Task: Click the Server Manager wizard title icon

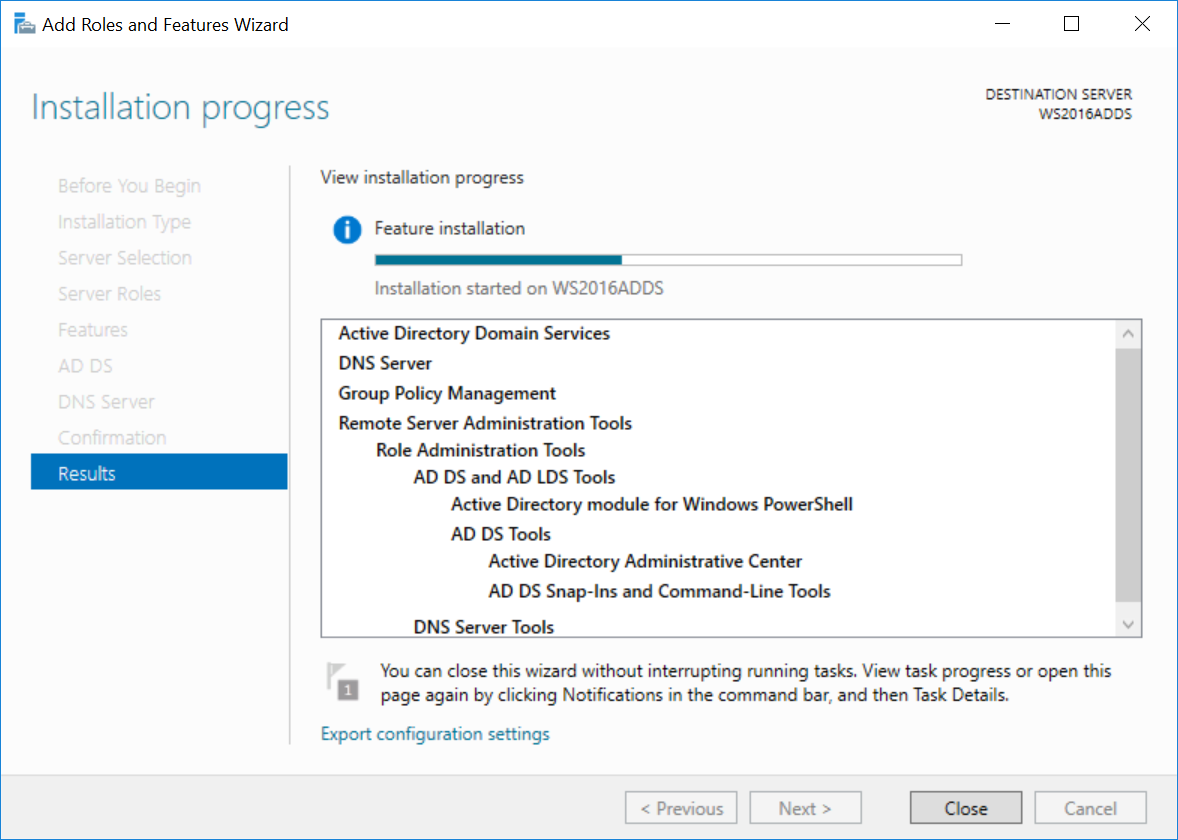Action: [24, 24]
